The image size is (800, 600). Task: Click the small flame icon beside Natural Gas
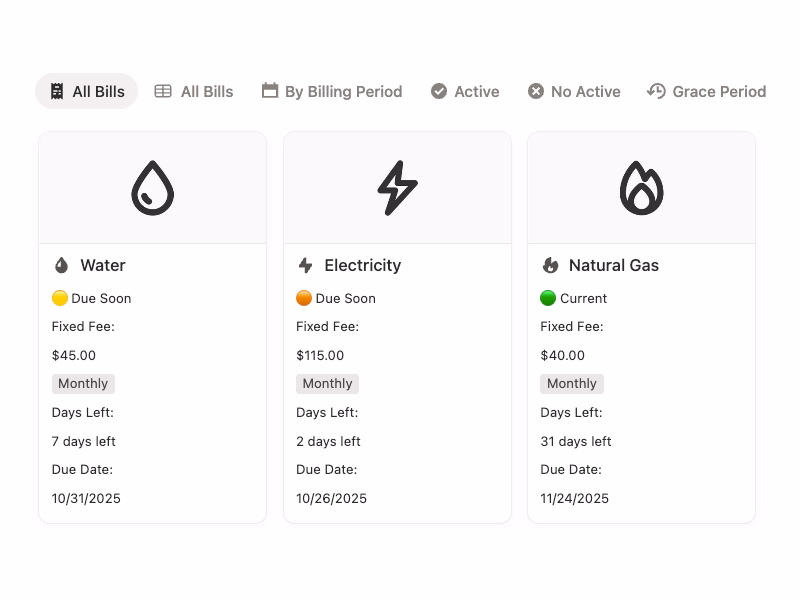coord(550,265)
